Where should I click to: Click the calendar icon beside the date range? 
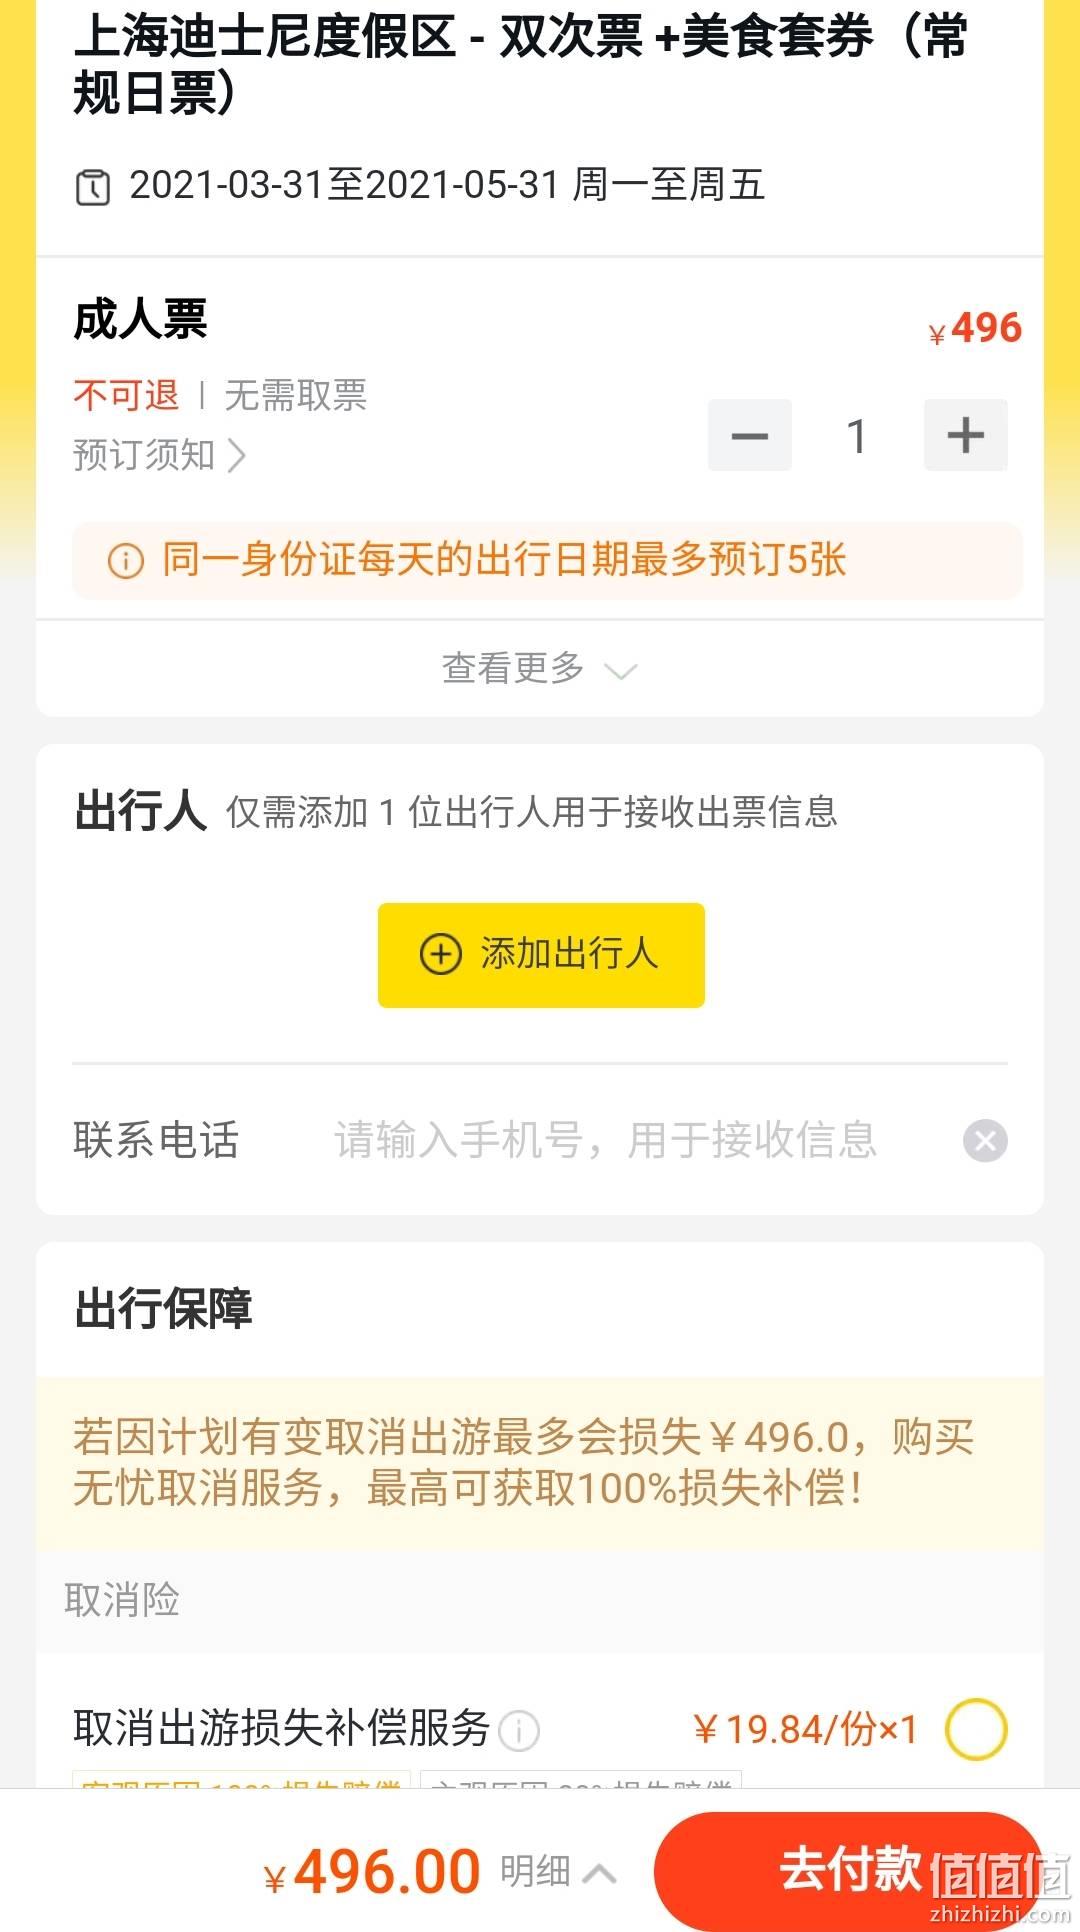pyautogui.click(x=93, y=187)
